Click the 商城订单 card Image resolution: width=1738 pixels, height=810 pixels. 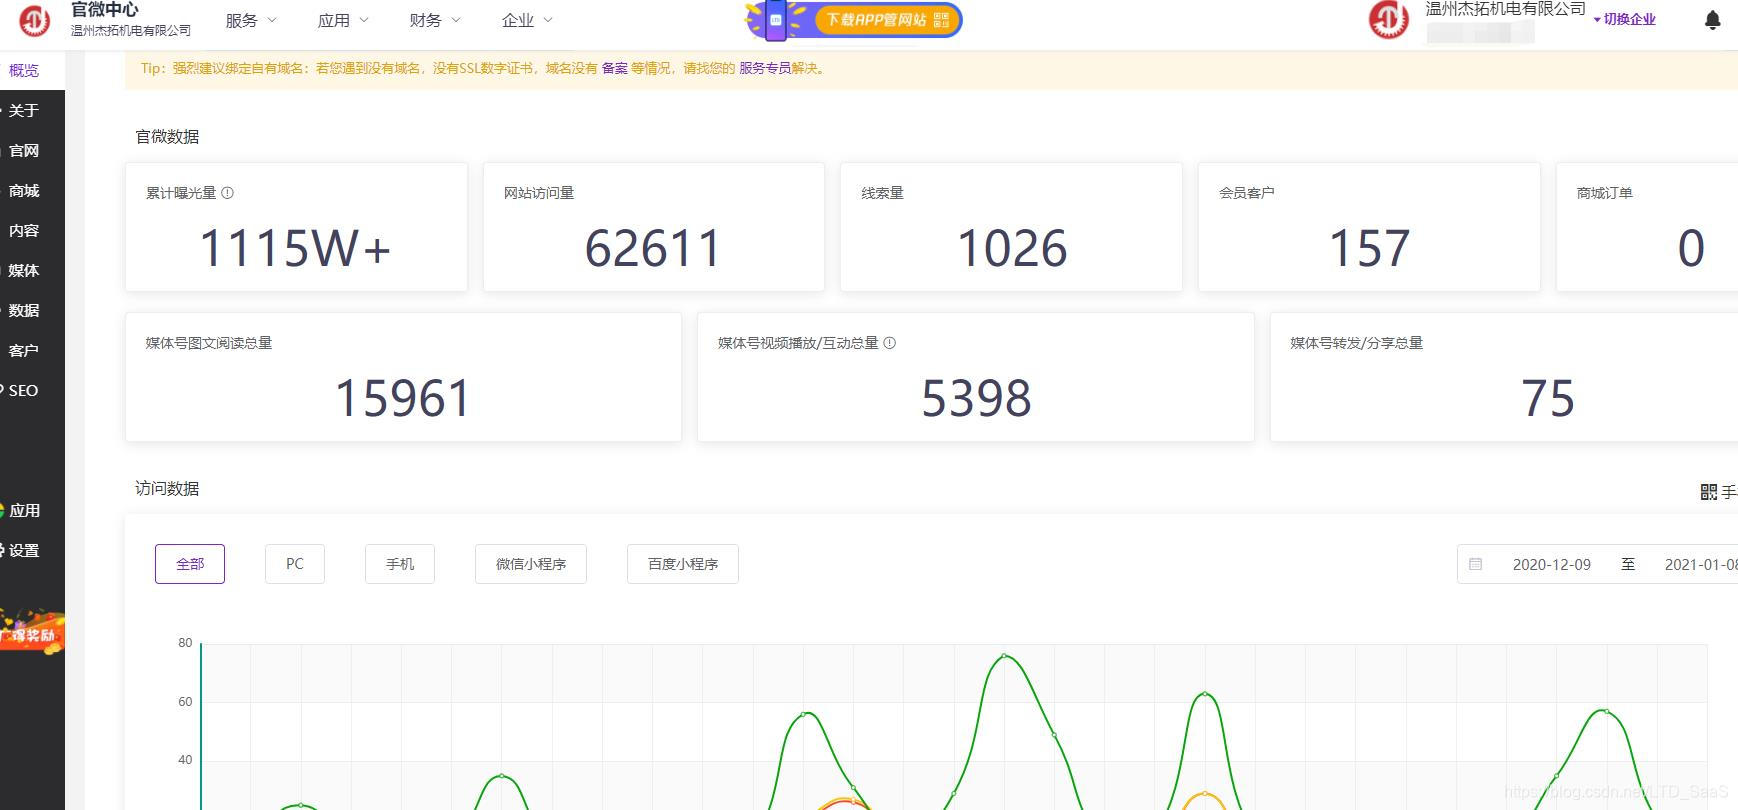click(1648, 227)
